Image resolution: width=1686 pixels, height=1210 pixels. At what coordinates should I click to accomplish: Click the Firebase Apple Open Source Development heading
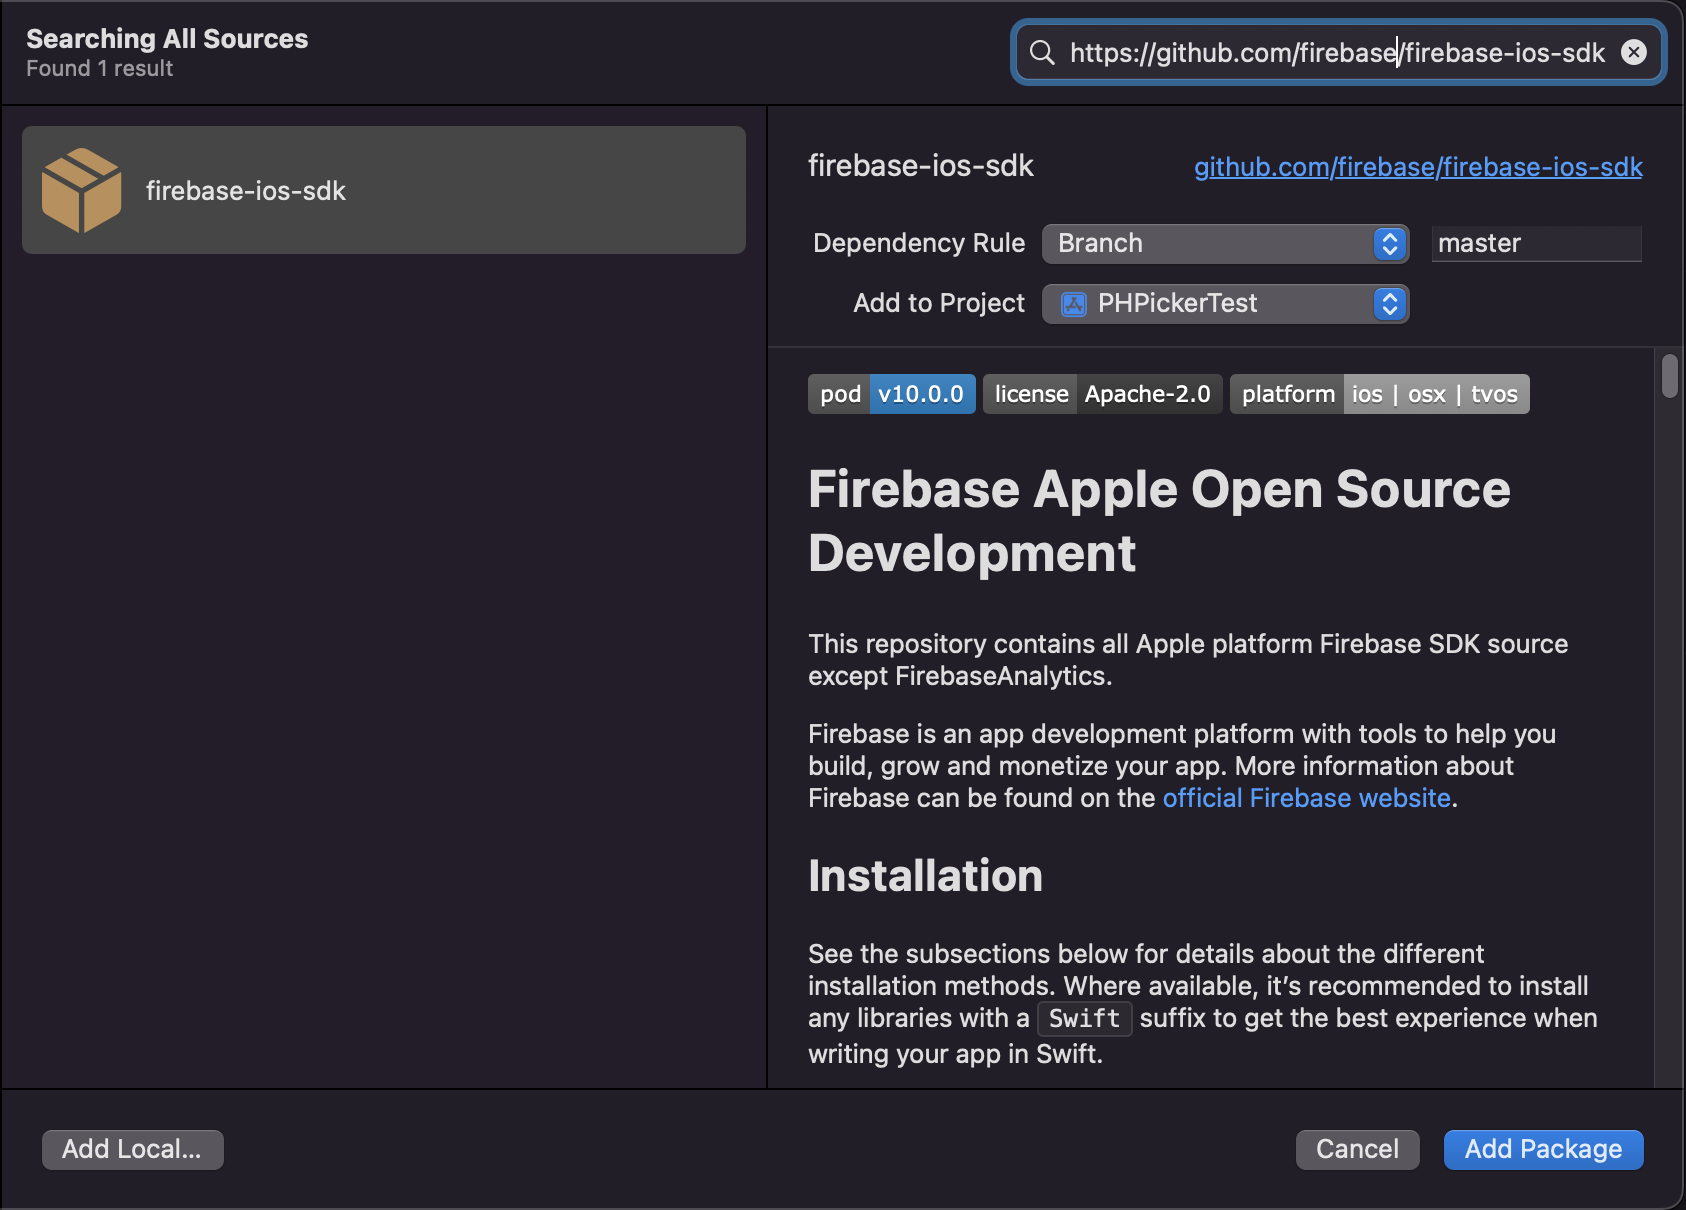[x=1159, y=521]
